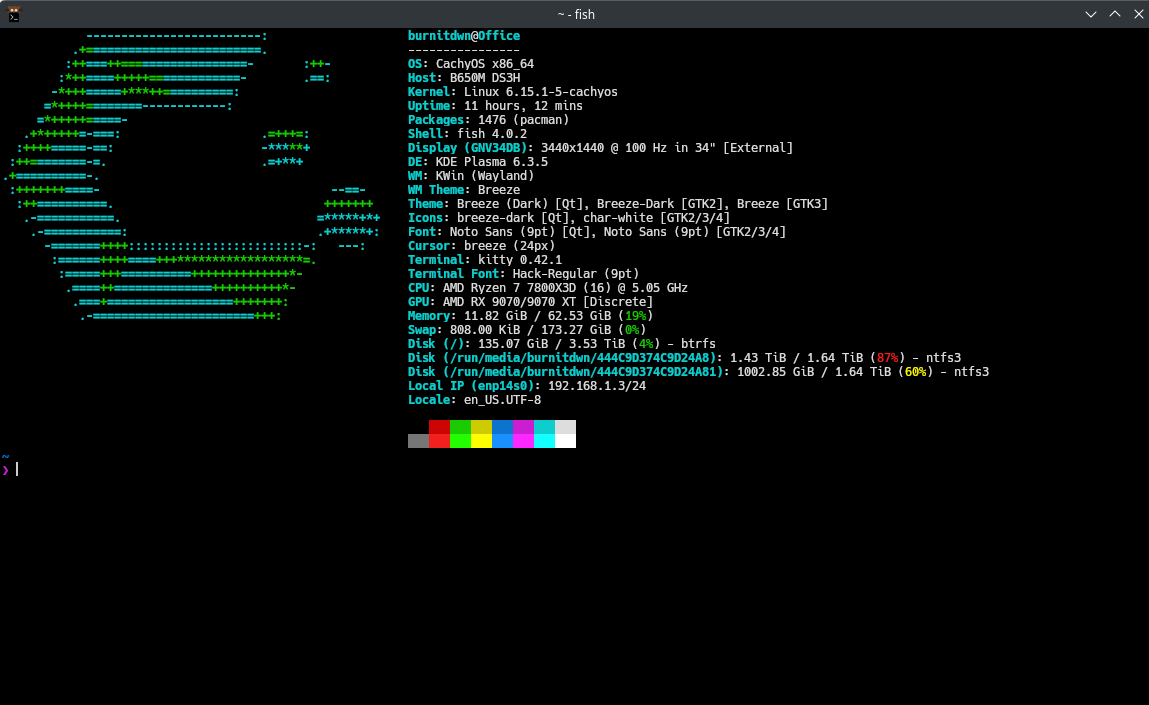Click the Icons breeze-dark line

(569, 218)
